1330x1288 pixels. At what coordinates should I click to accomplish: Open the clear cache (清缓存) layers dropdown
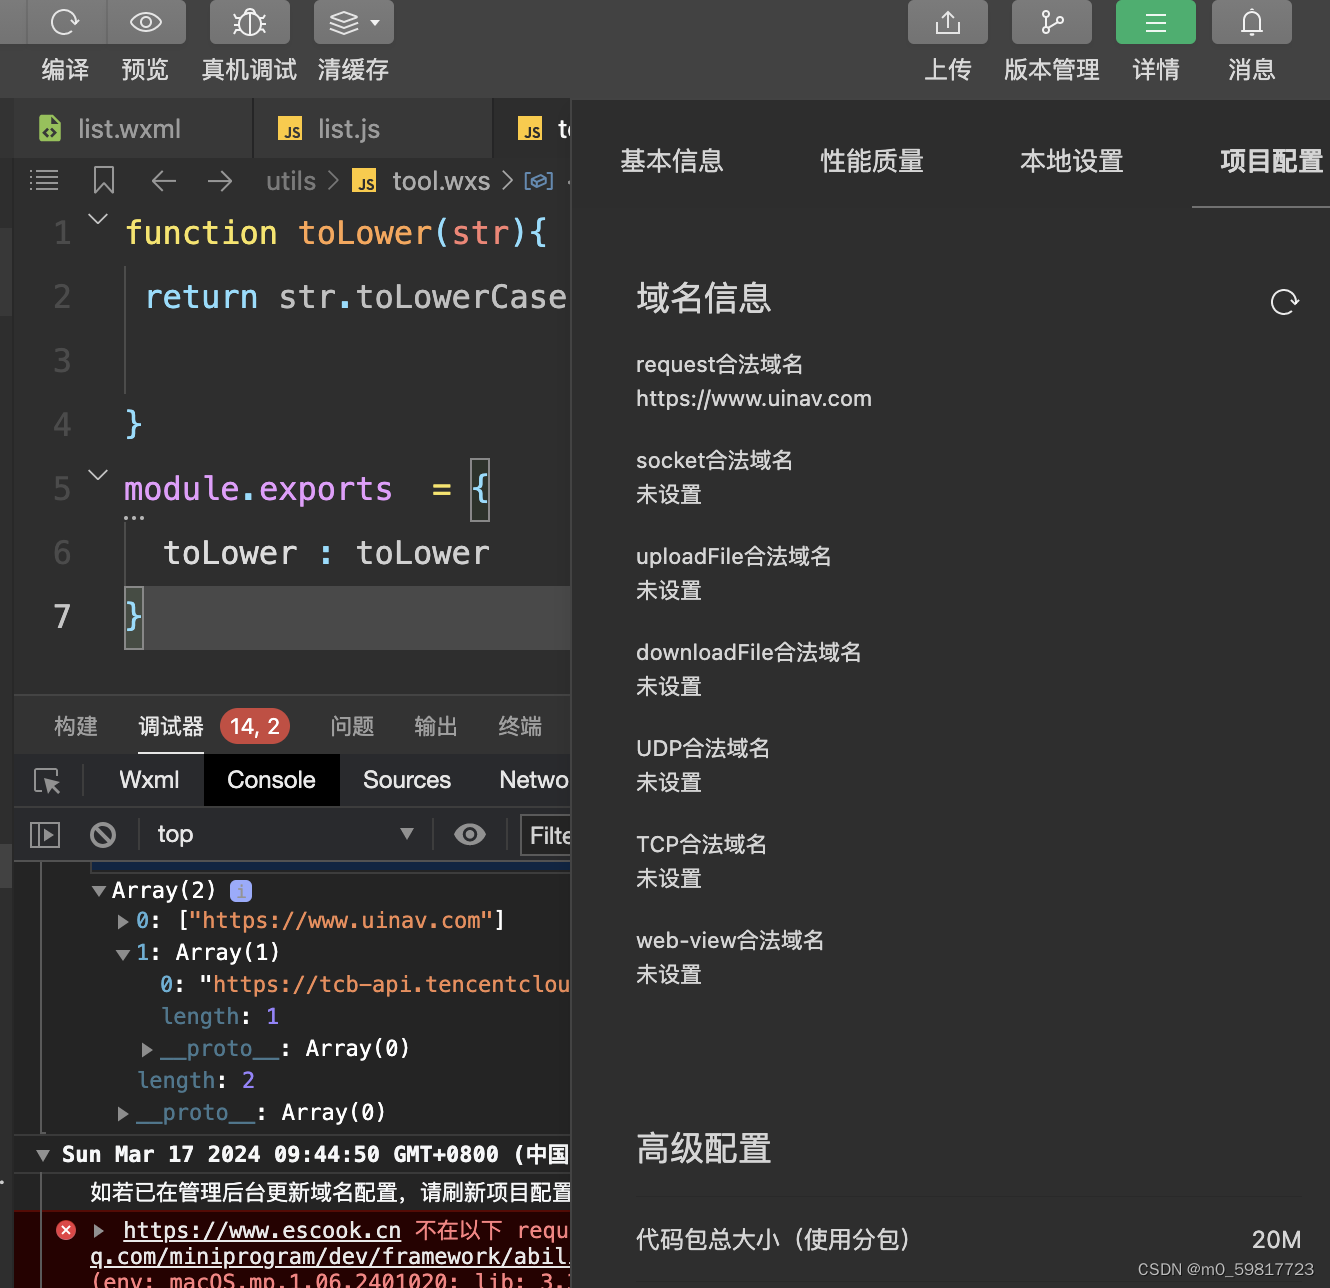[x=354, y=21]
